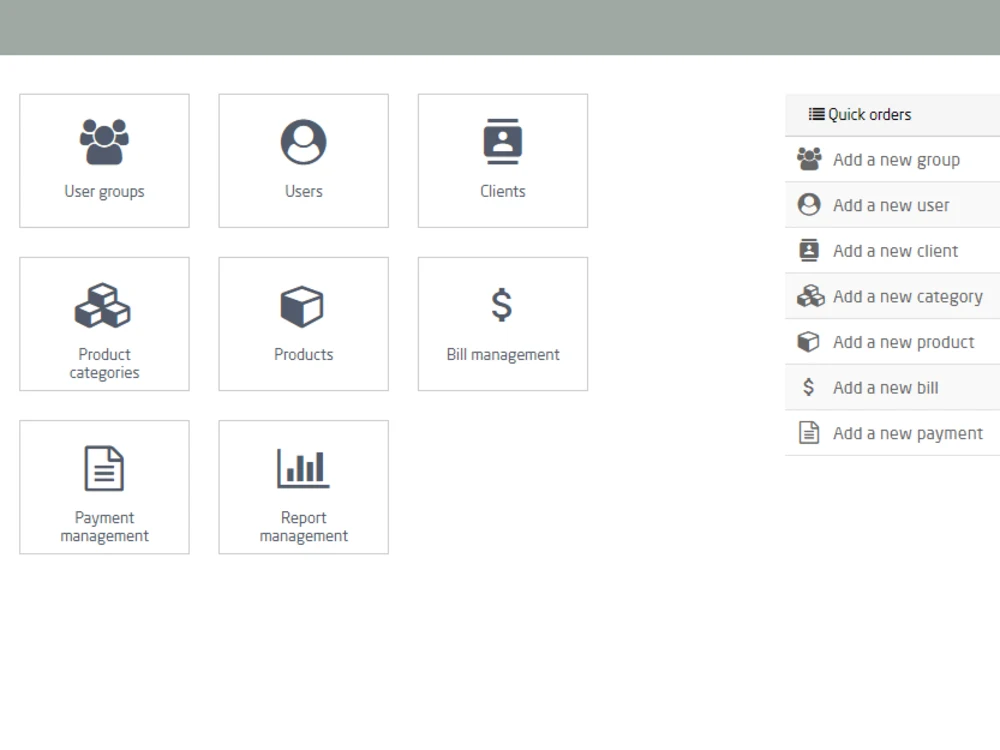Click the group icon beside Add a new group
Screen dimensions: 1000x750
(x=809, y=159)
